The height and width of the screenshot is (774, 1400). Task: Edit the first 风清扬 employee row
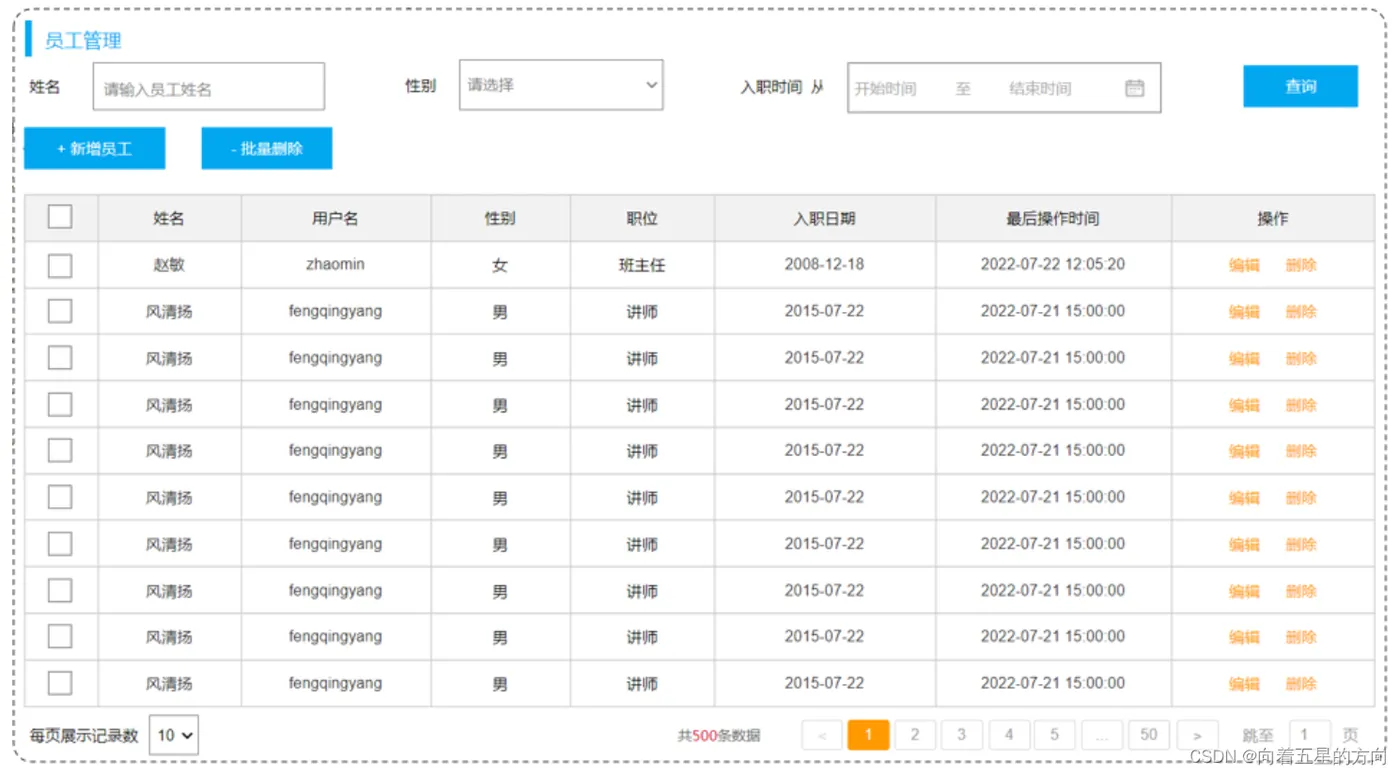tap(1244, 312)
